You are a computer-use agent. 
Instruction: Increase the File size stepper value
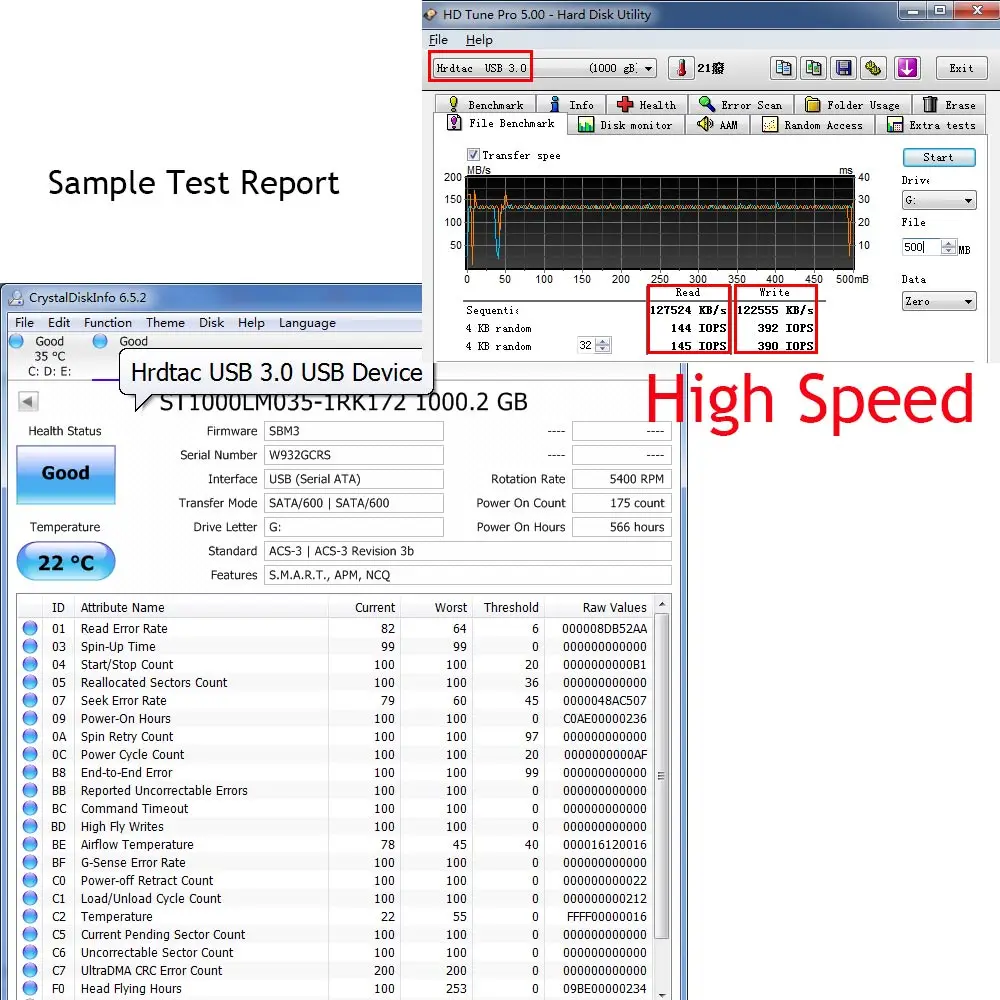tap(948, 244)
